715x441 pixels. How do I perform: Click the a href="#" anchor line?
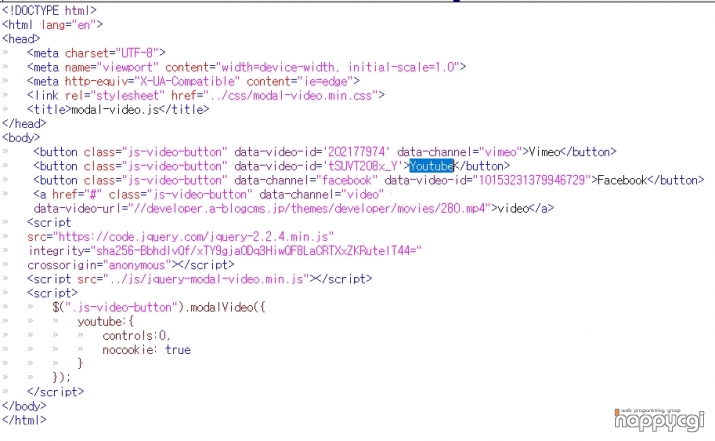pyautogui.click(x=208, y=194)
